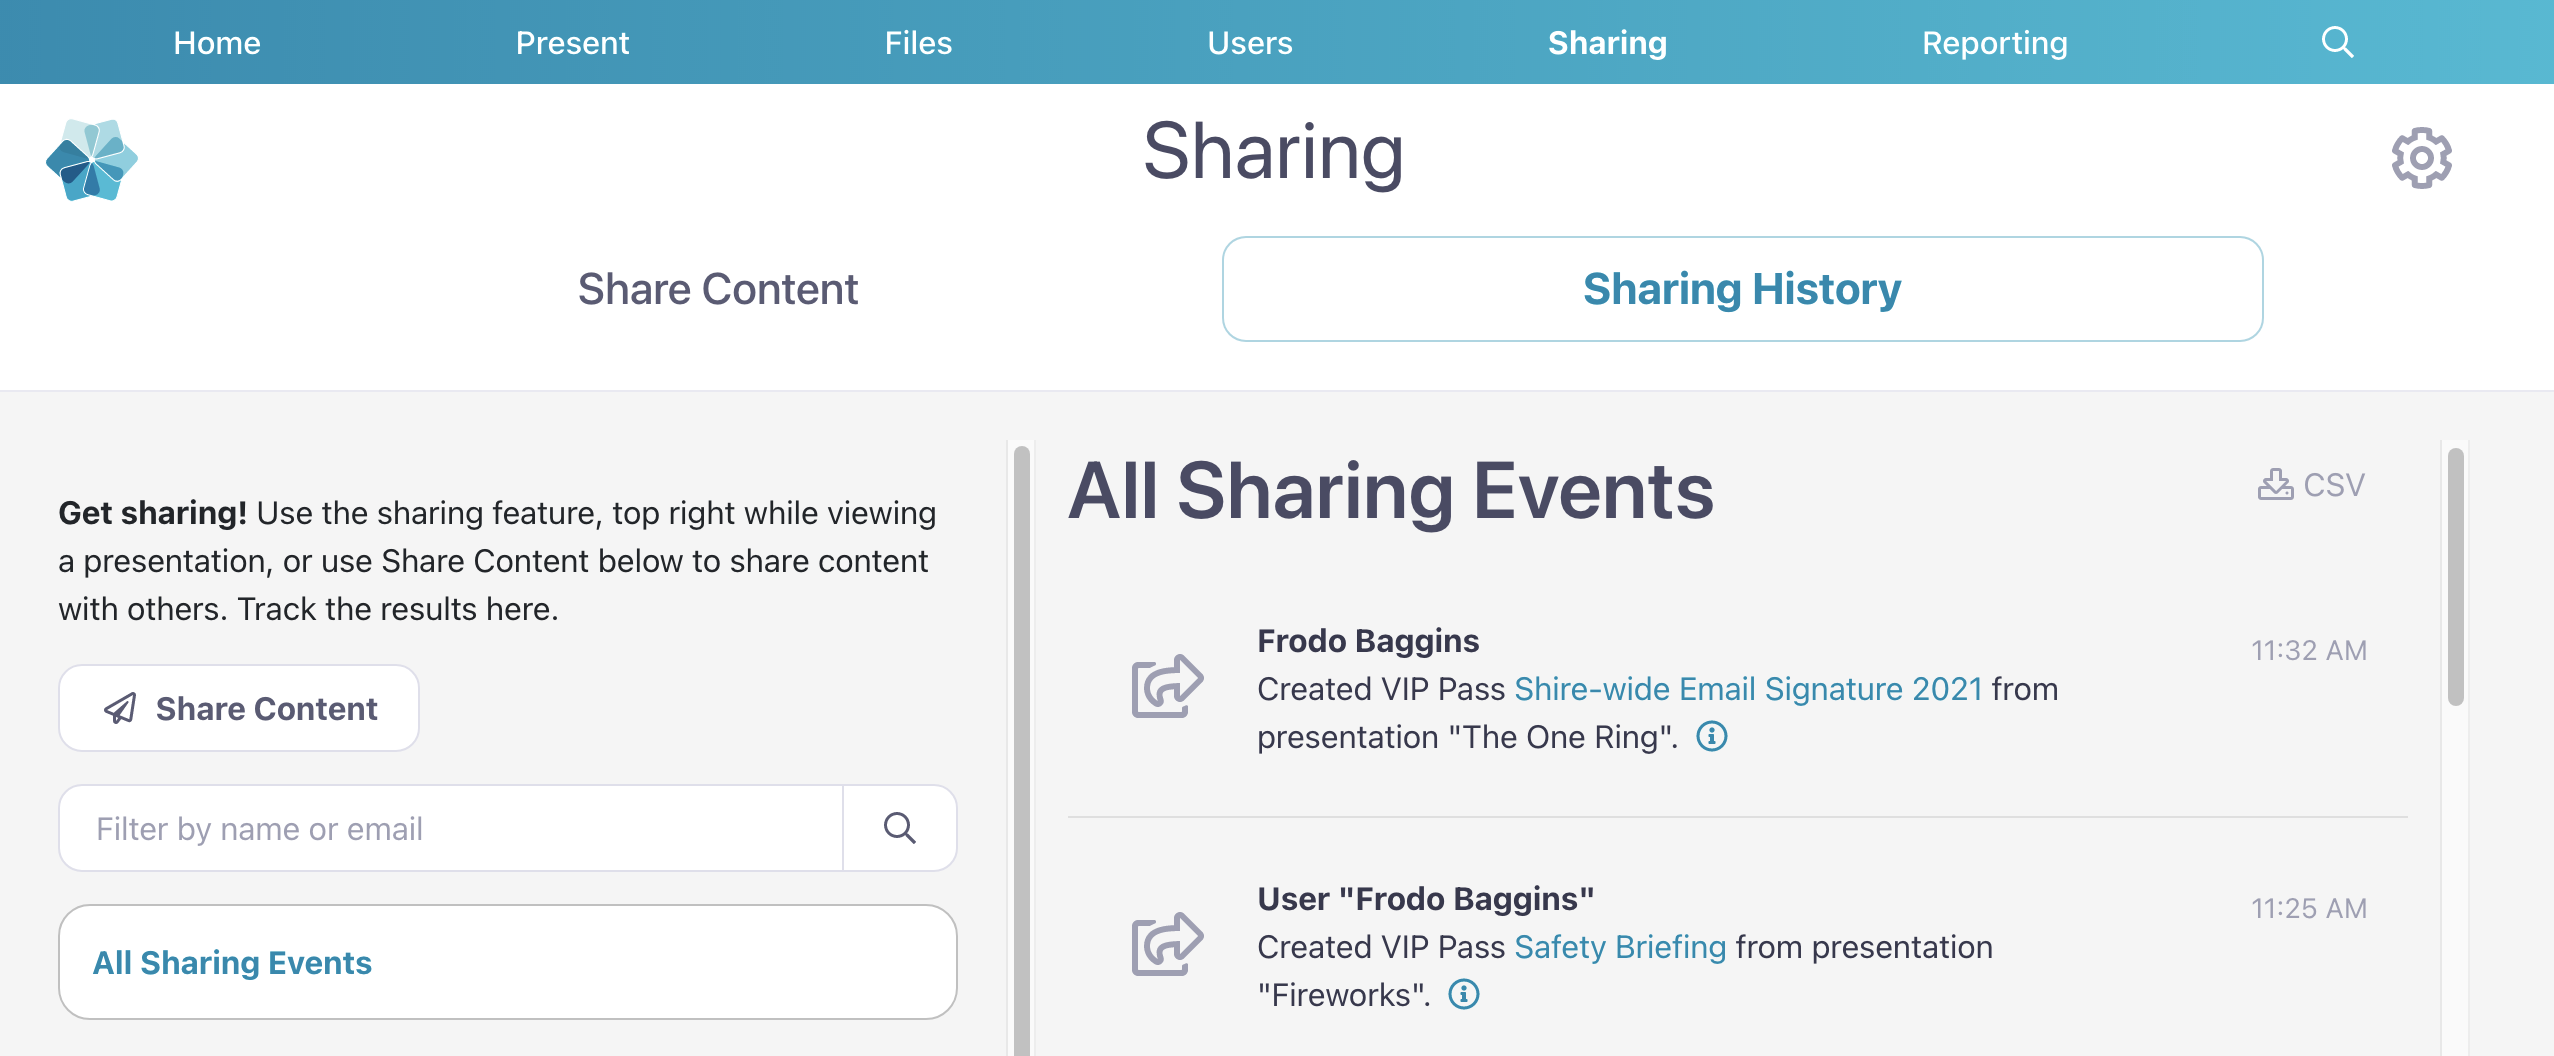Image resolution: width=2554 pixels, height=1056 pixels.
Task: Navigate to Files
Action: tap(918, 43)
